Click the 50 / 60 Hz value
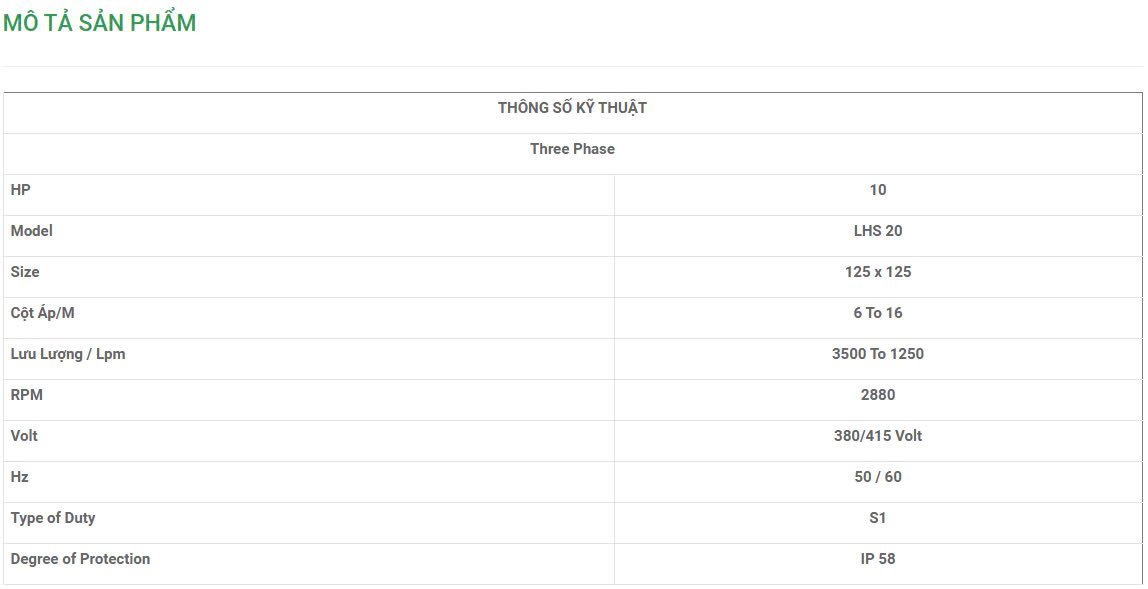This screenshot has width=1148, height=589. pos(878,477)
